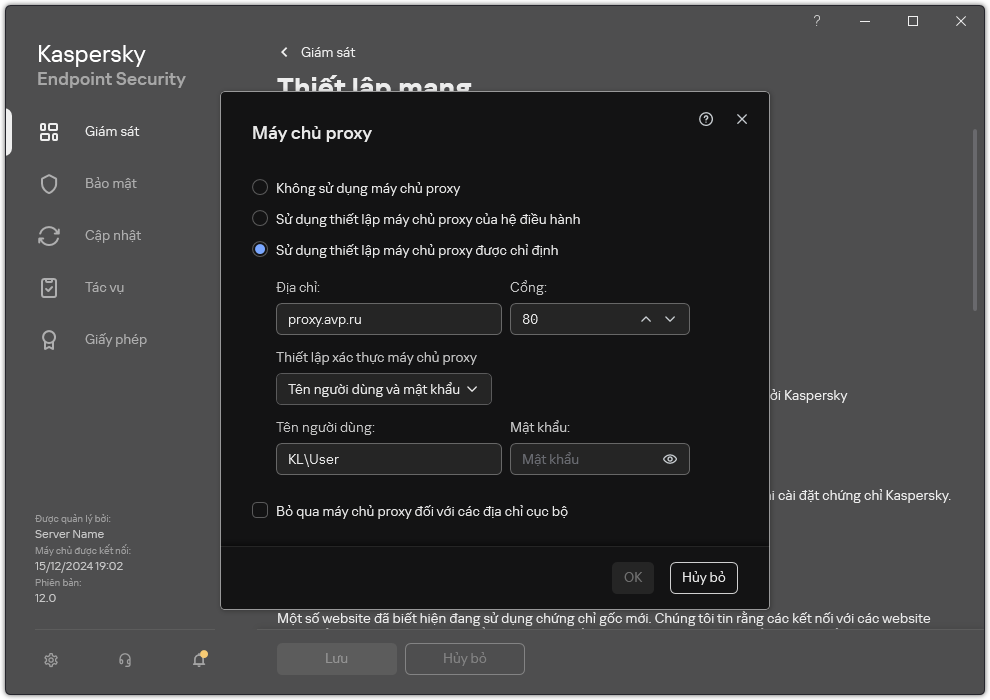Open the Giấy phép menu item

point(116,339)
